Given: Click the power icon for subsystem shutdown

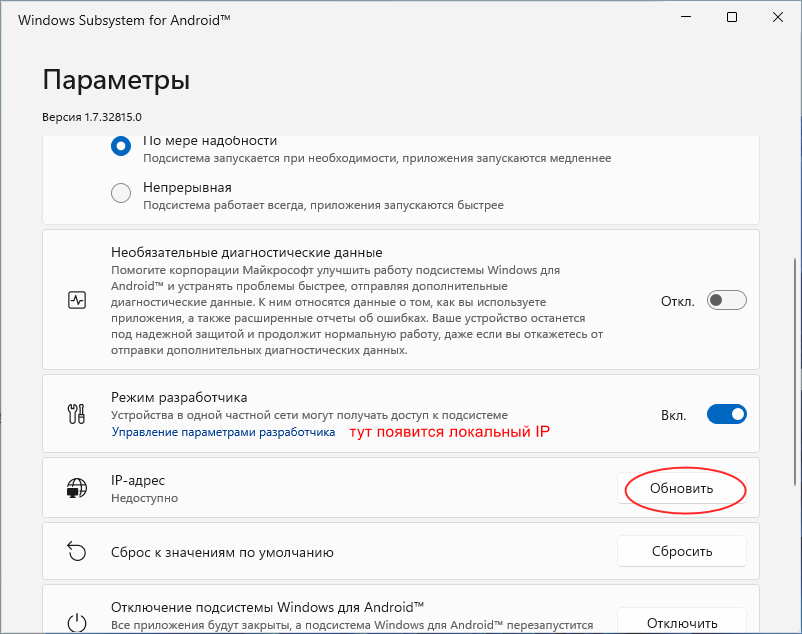Looking at the screenshot, I should click(77, 622).
